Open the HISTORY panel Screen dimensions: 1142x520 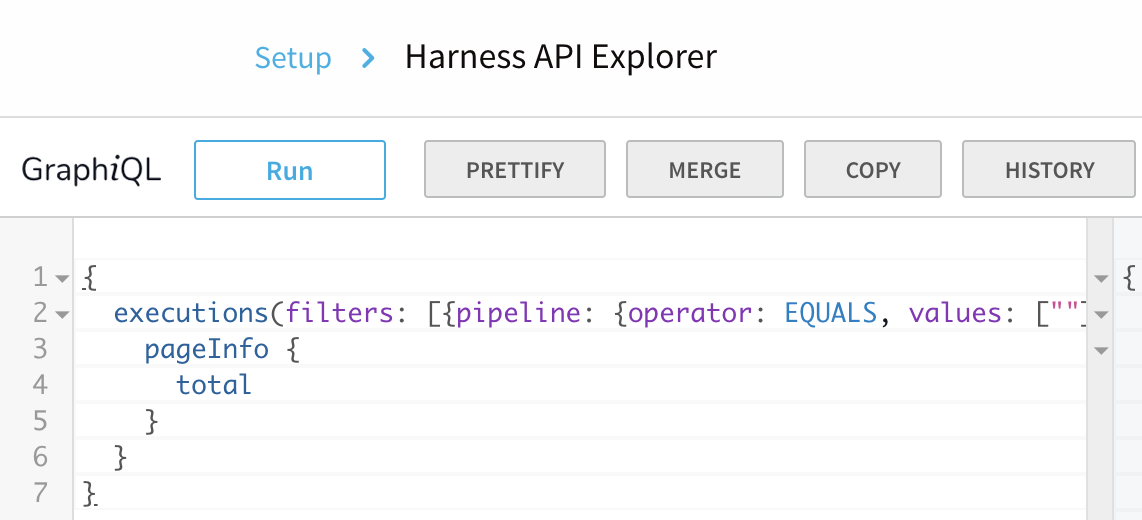(1049, 170)
